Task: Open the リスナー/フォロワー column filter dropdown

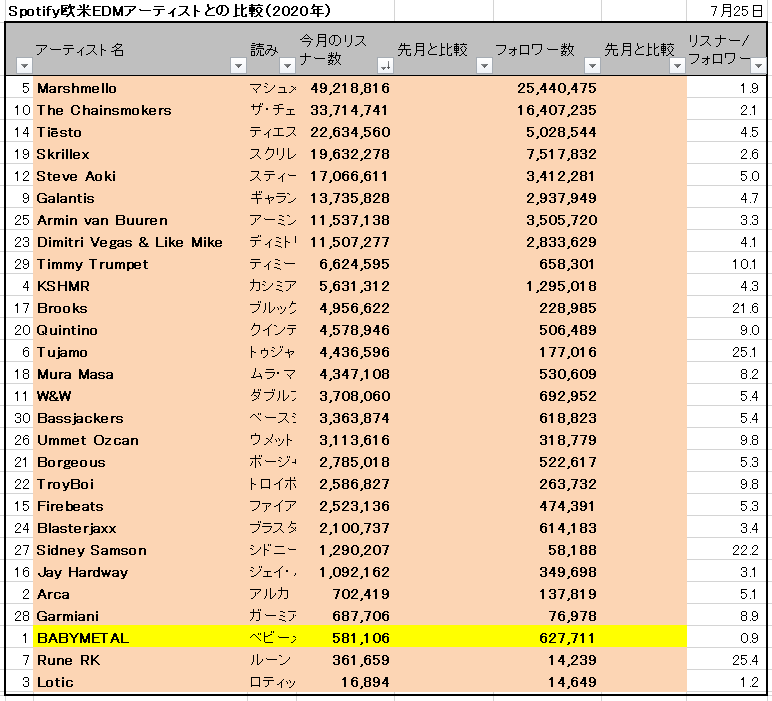Action: (758, 65)
